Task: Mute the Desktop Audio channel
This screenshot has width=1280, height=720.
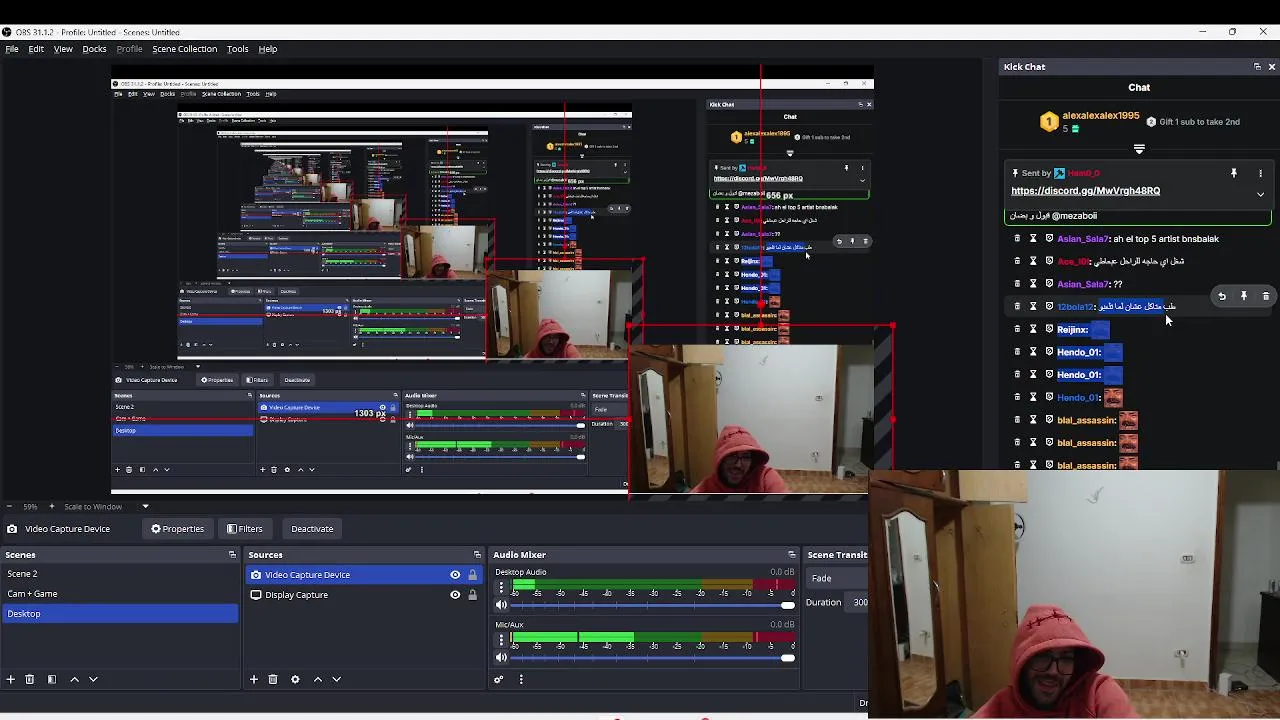Action: [x=502, y=605]
